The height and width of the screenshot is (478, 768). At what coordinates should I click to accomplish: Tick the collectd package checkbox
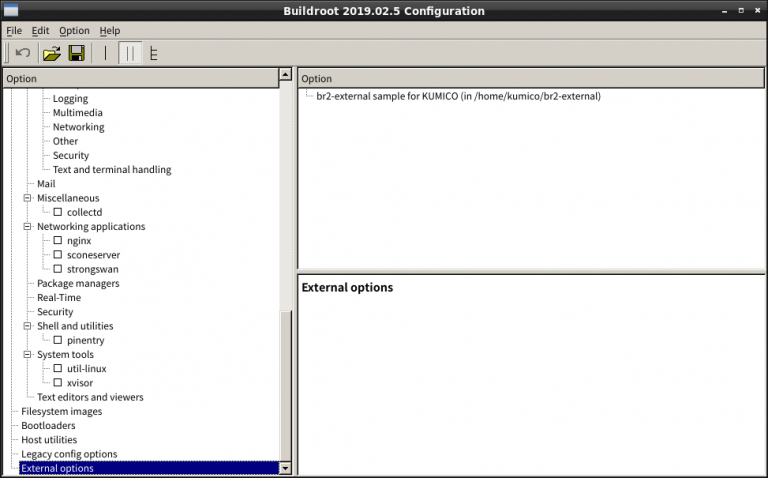tap(58, 212)
